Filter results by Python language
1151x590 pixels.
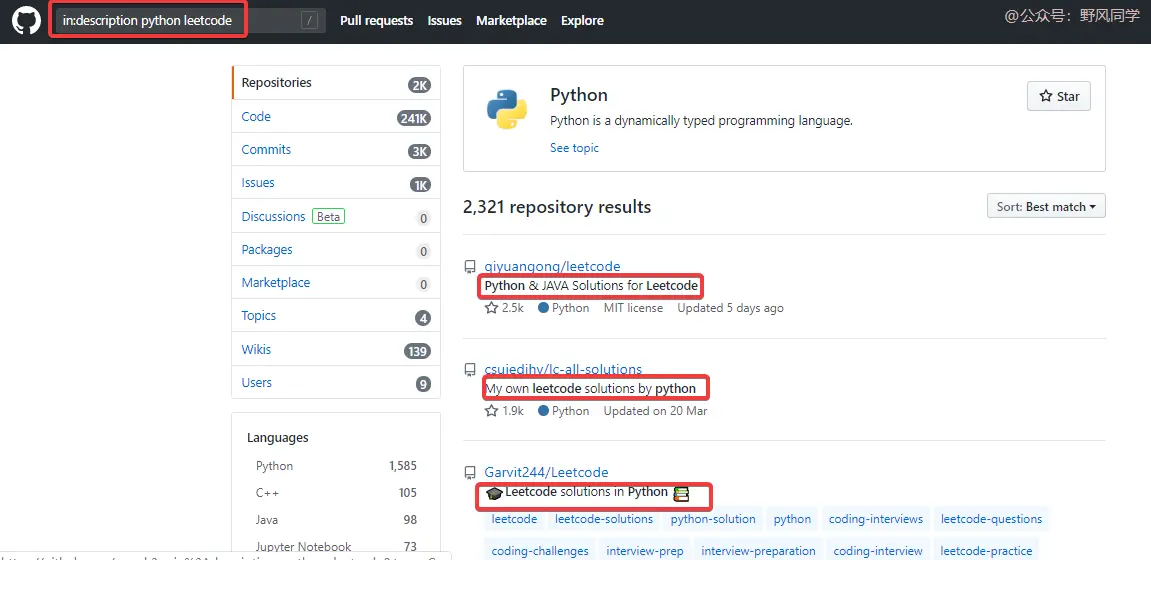point(274,466)
